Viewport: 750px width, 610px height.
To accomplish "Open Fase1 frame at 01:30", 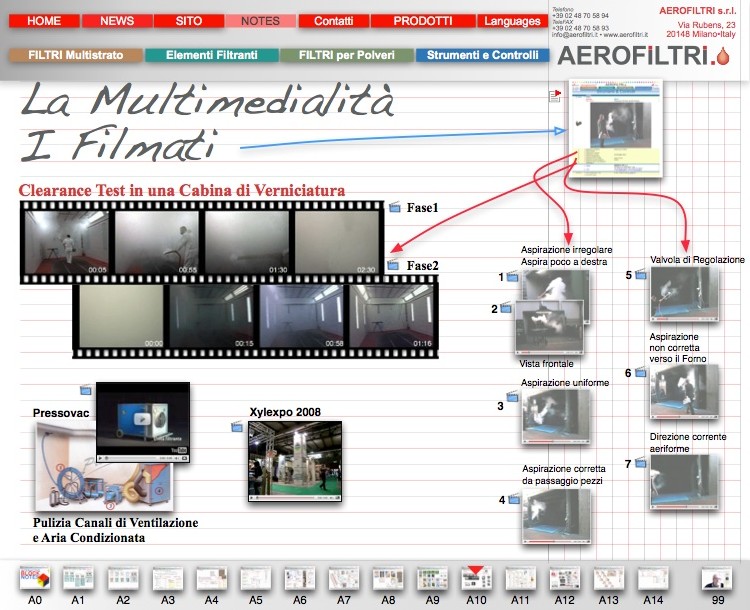I will tap(247, 243).
